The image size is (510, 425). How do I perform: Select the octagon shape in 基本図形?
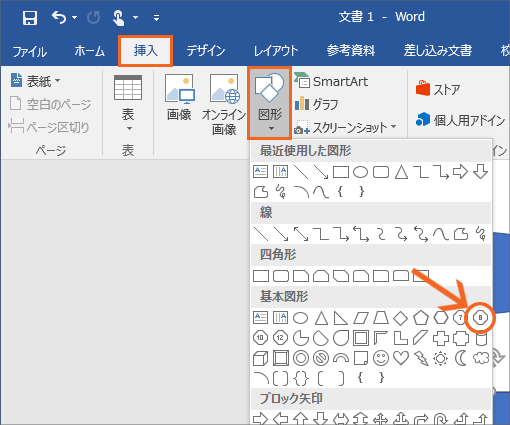point(480,318)
